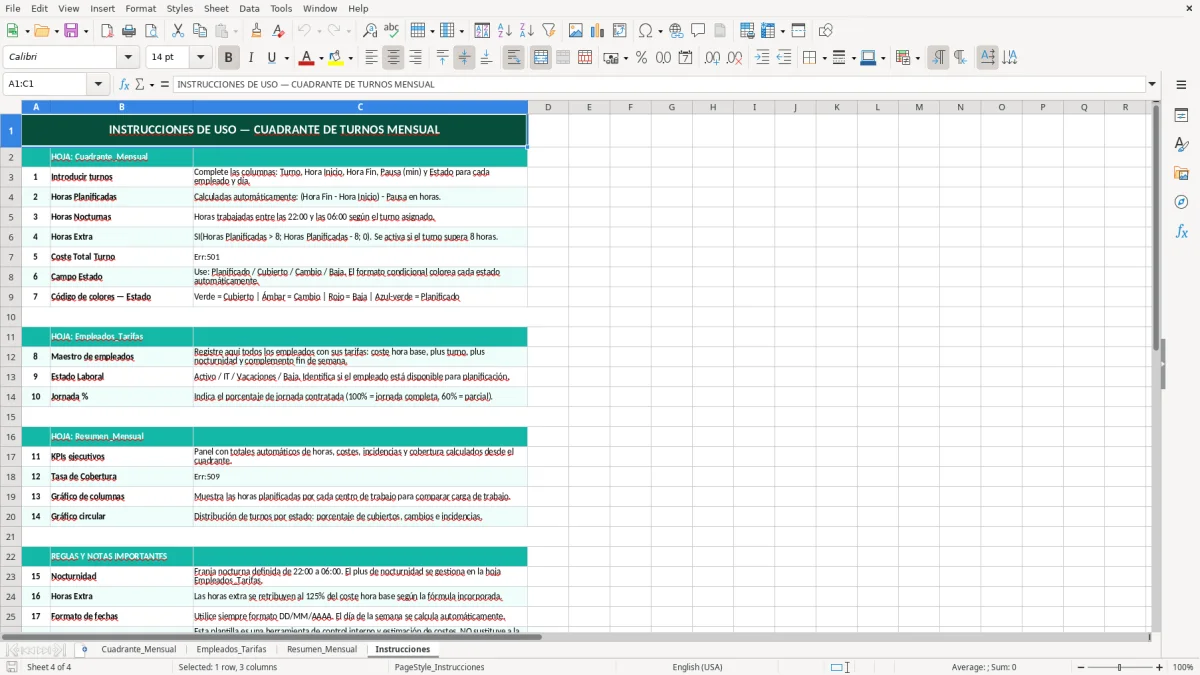Screen dimensions: 1200x675
Task: Toggle Center Horizontally alignment
Action: [393, 58]
